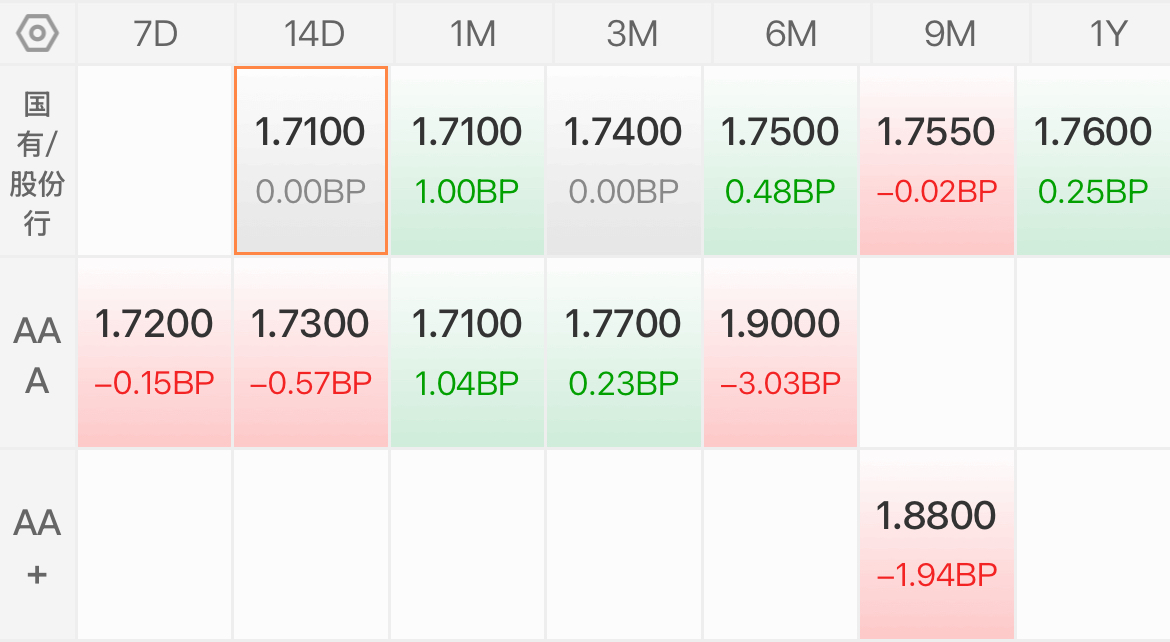Screen dimensions: 1170x642
Task: Select the AA+ row label
Action: (37, 547)
